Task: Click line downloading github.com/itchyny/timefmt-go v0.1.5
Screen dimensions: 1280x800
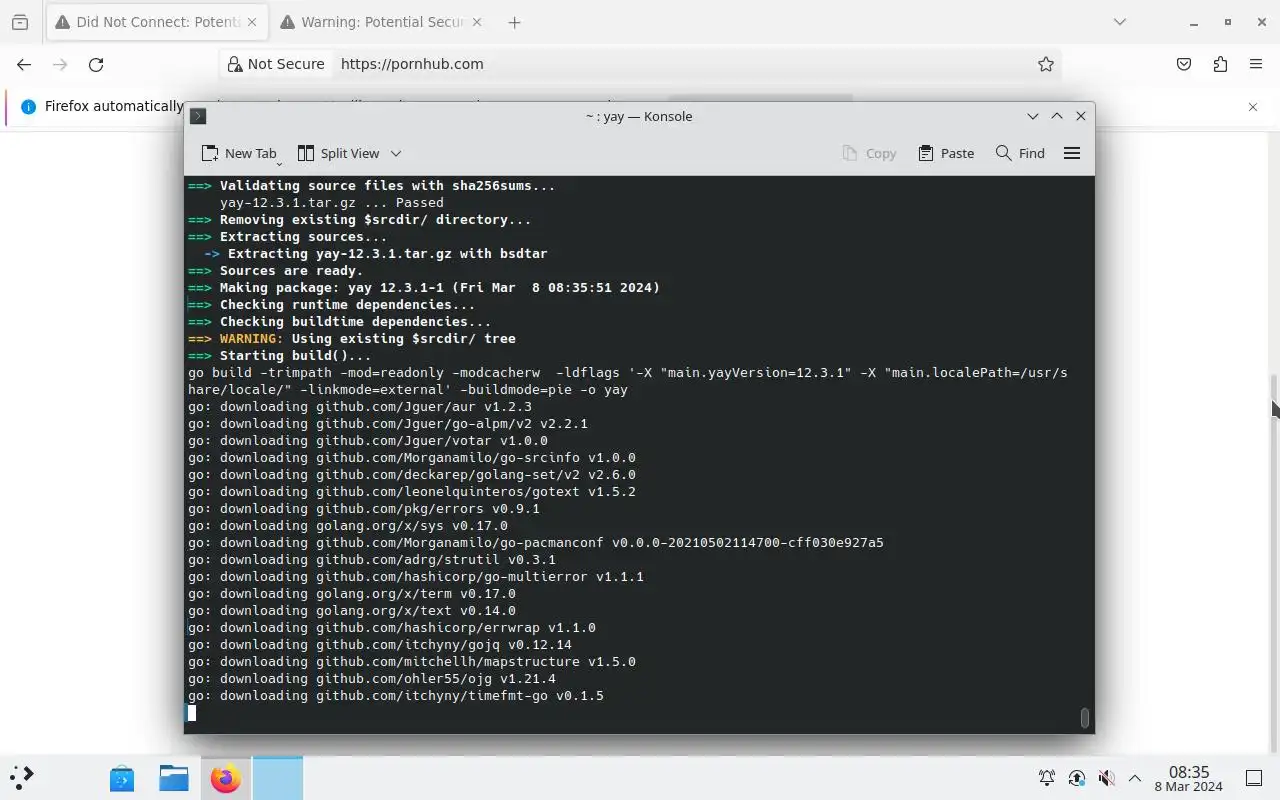Action: tap(396, 696)
